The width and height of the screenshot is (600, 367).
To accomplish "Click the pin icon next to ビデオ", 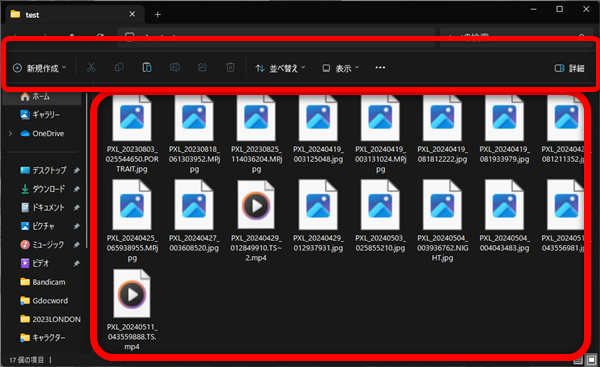I will (x=77, y=263).
